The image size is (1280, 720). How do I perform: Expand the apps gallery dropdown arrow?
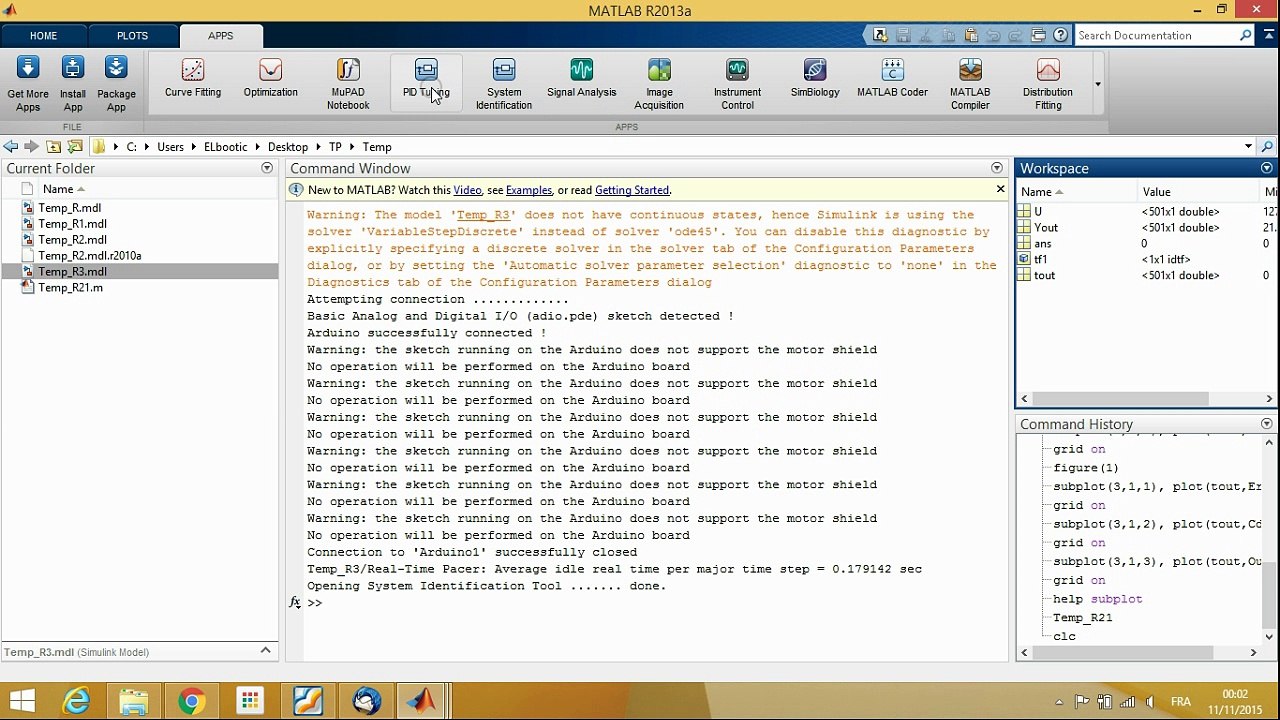coord(1097,84)
